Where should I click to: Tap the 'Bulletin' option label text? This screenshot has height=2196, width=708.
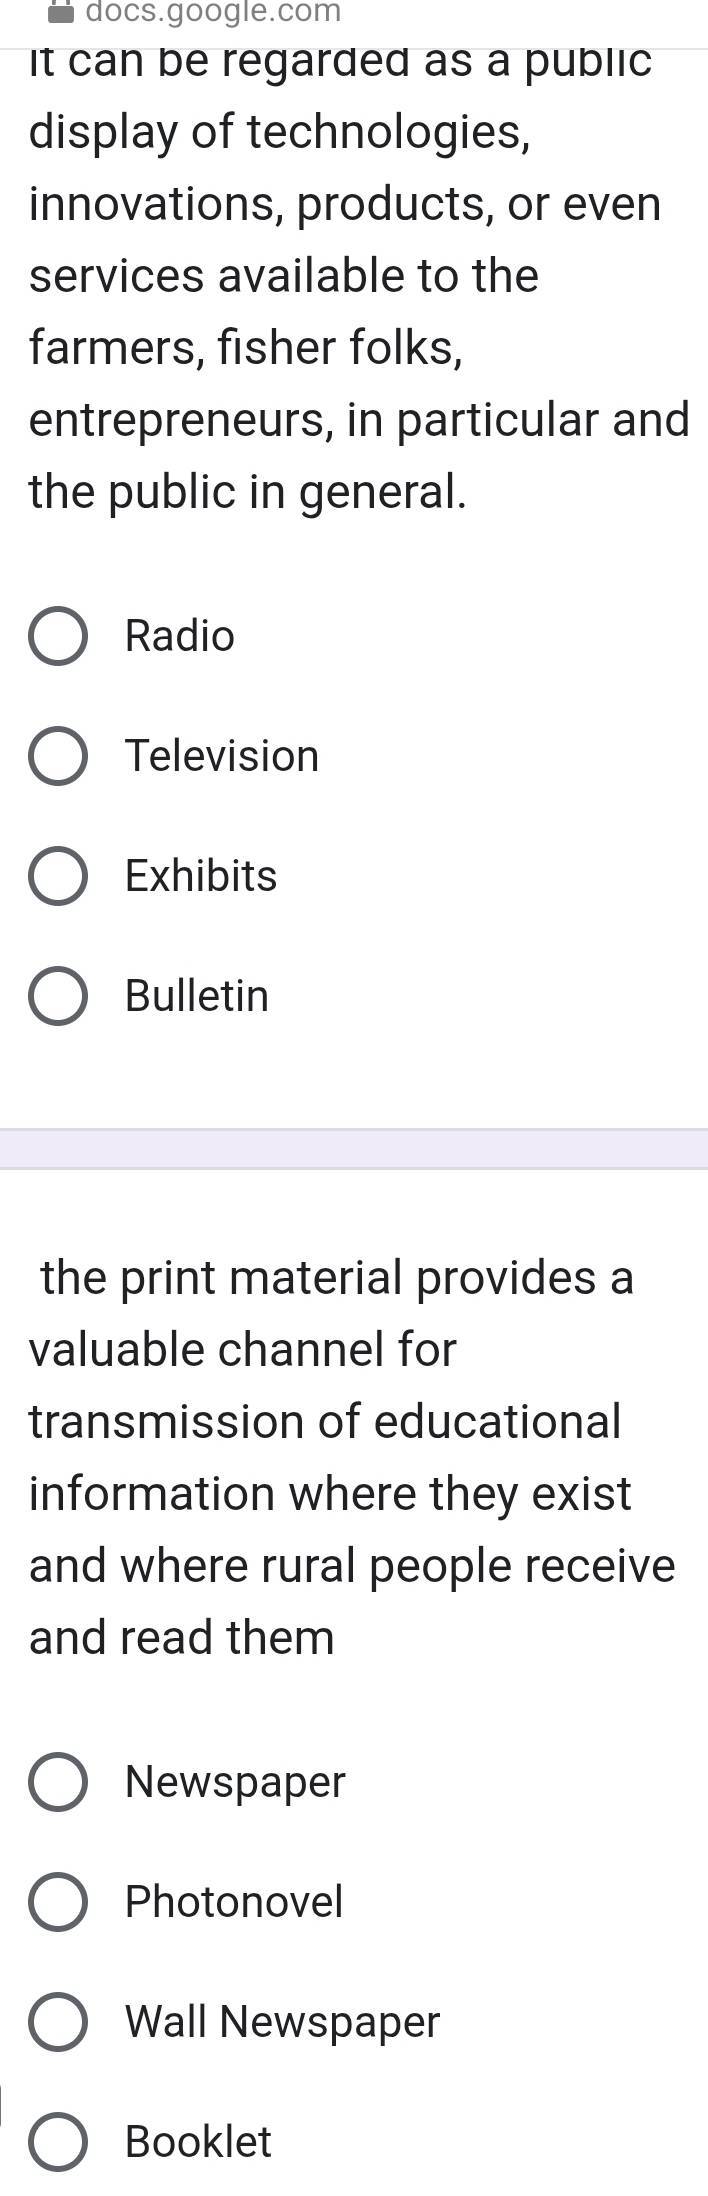pyautogui.click(x=197, y=996)
